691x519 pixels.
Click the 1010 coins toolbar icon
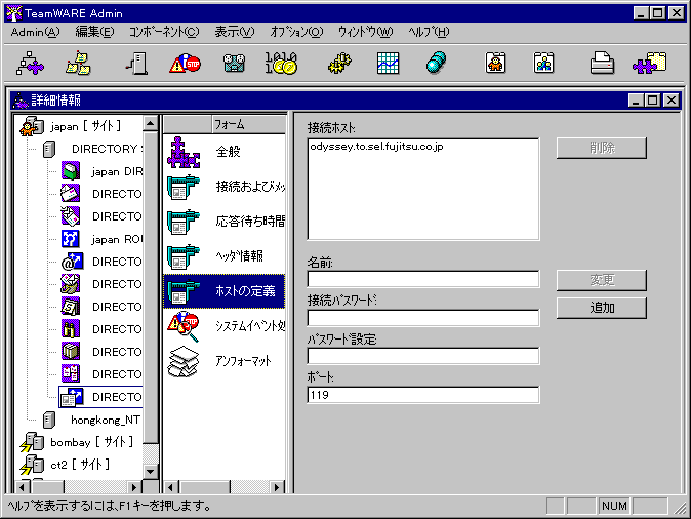coord(281,63)
